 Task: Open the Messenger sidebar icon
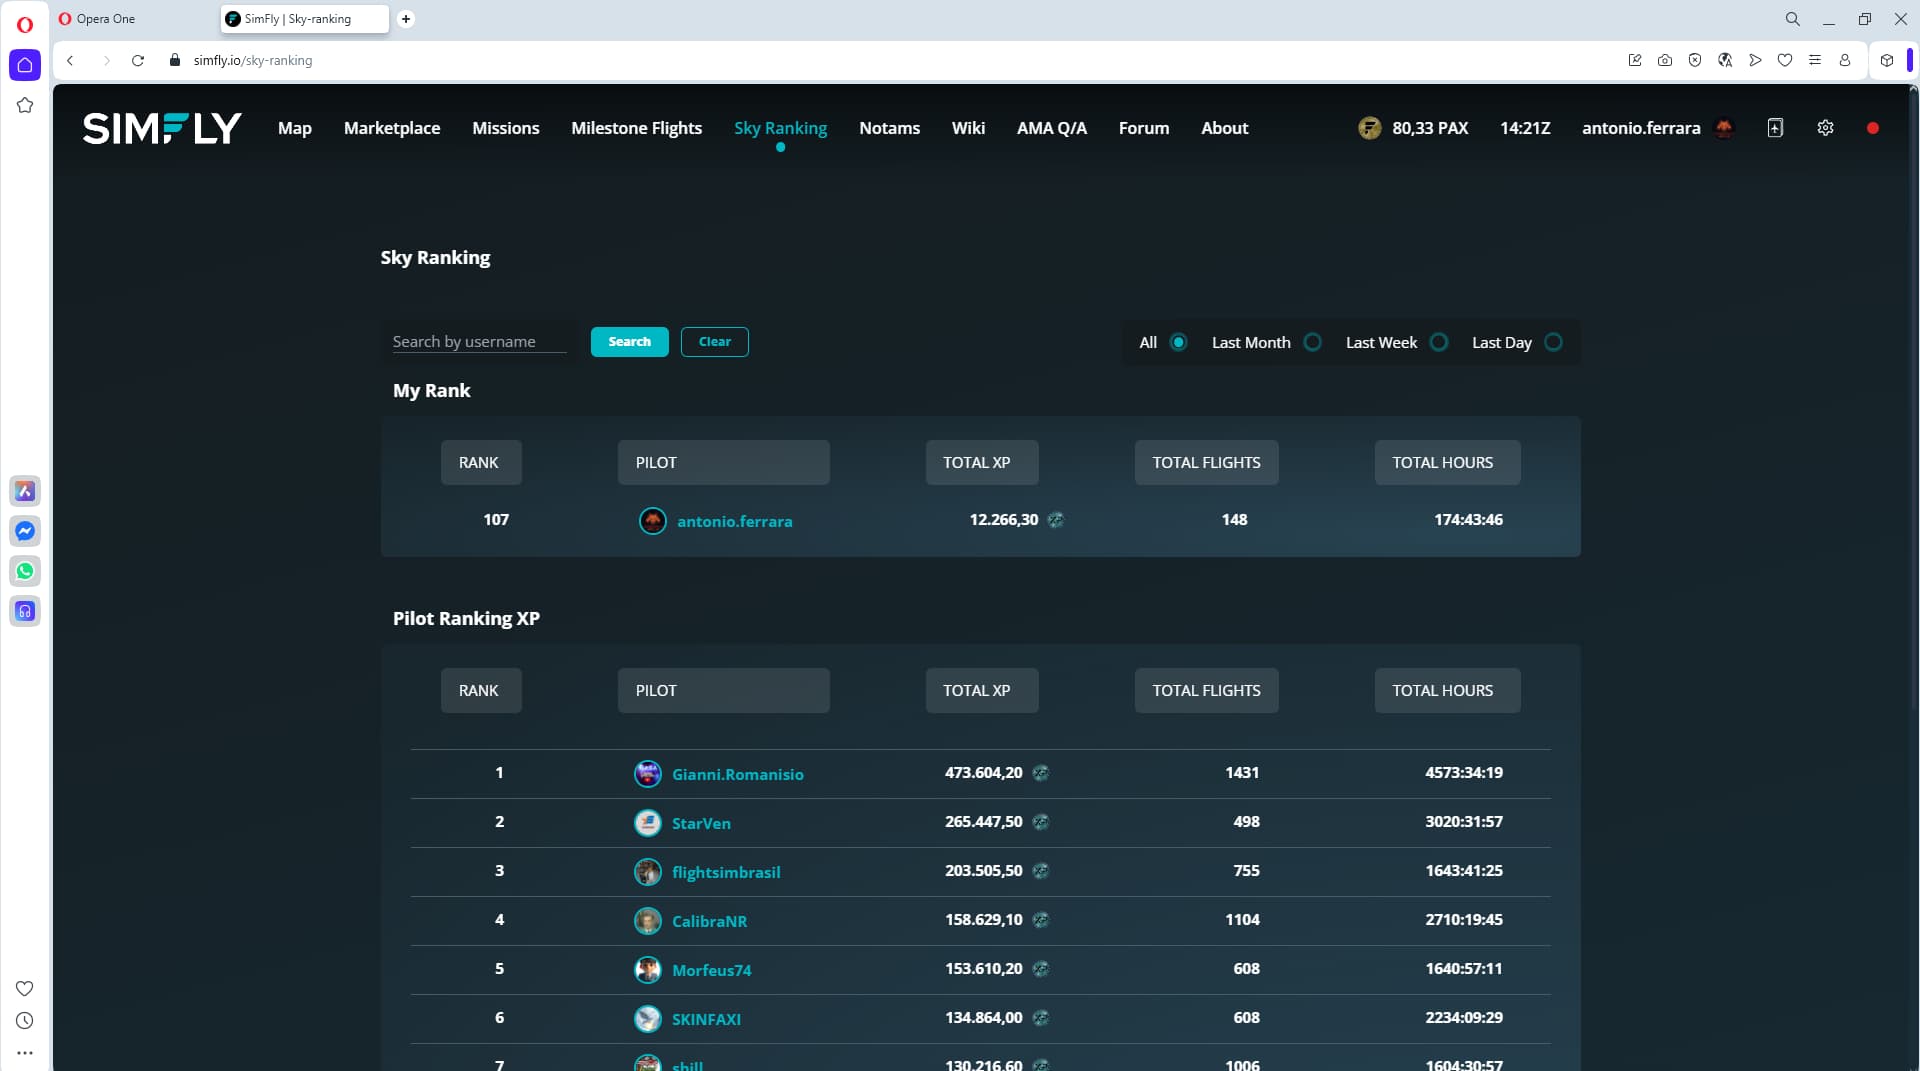pyautogui.click(x=25, y=531)
